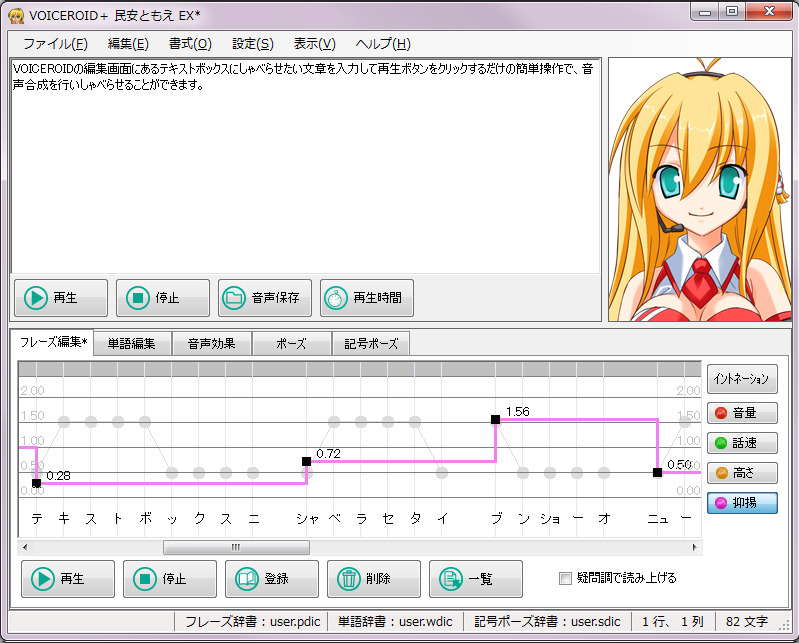The width and height of the screenshot is (799, 643).
Task: Click the 単語辞書：user.wdic status entry
Action: pos(395,622)
